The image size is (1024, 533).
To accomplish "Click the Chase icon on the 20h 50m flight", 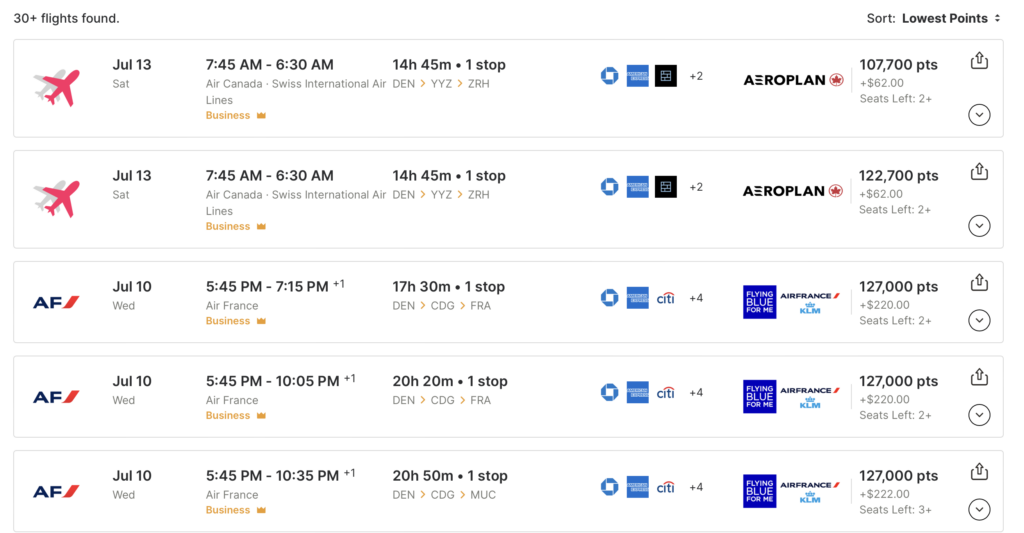I will point(609,487).
